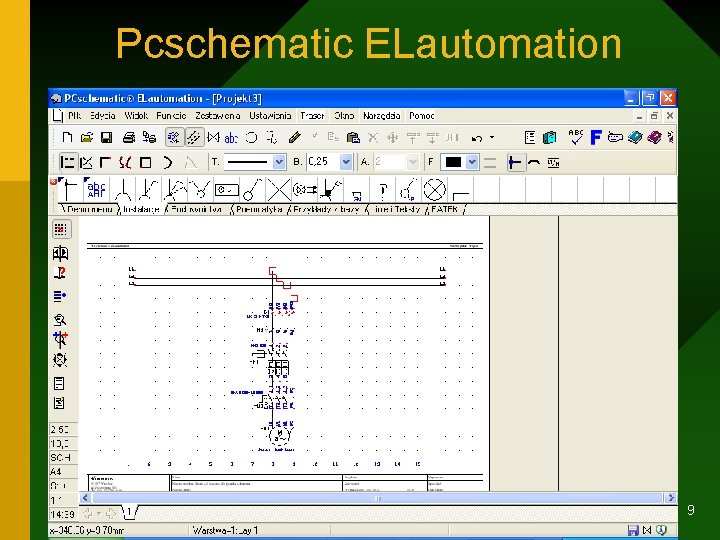Open the purple book icon in toolbar
This screenshot has width=720, height=540.
click(654, 137)
